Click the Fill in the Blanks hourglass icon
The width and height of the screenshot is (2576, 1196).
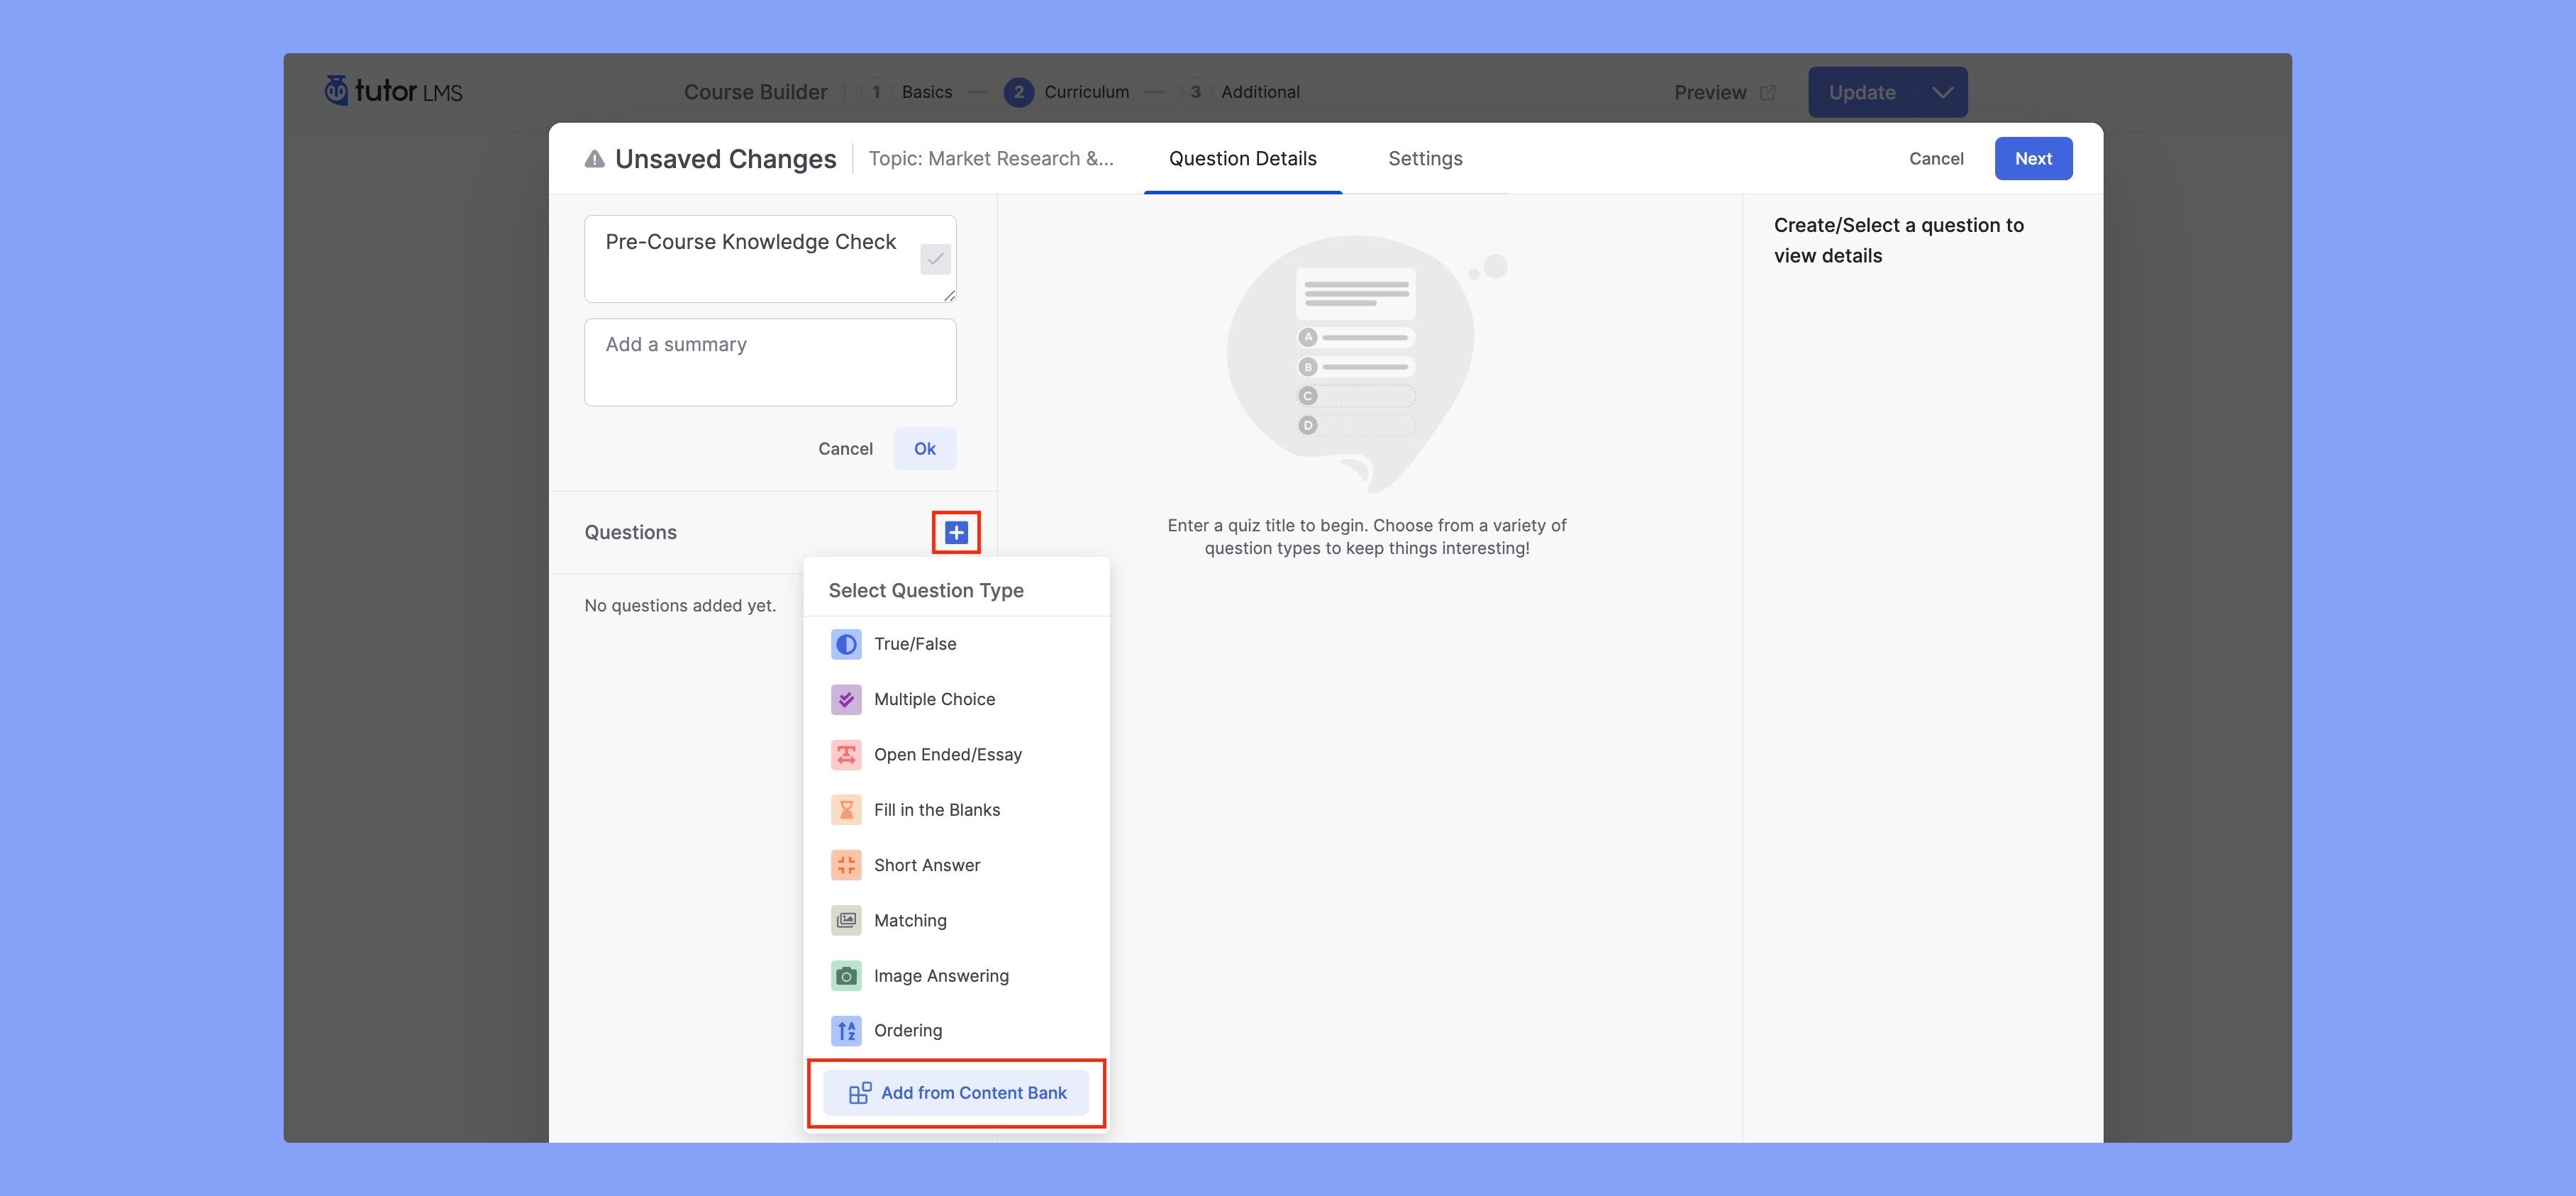coord(846,810)
